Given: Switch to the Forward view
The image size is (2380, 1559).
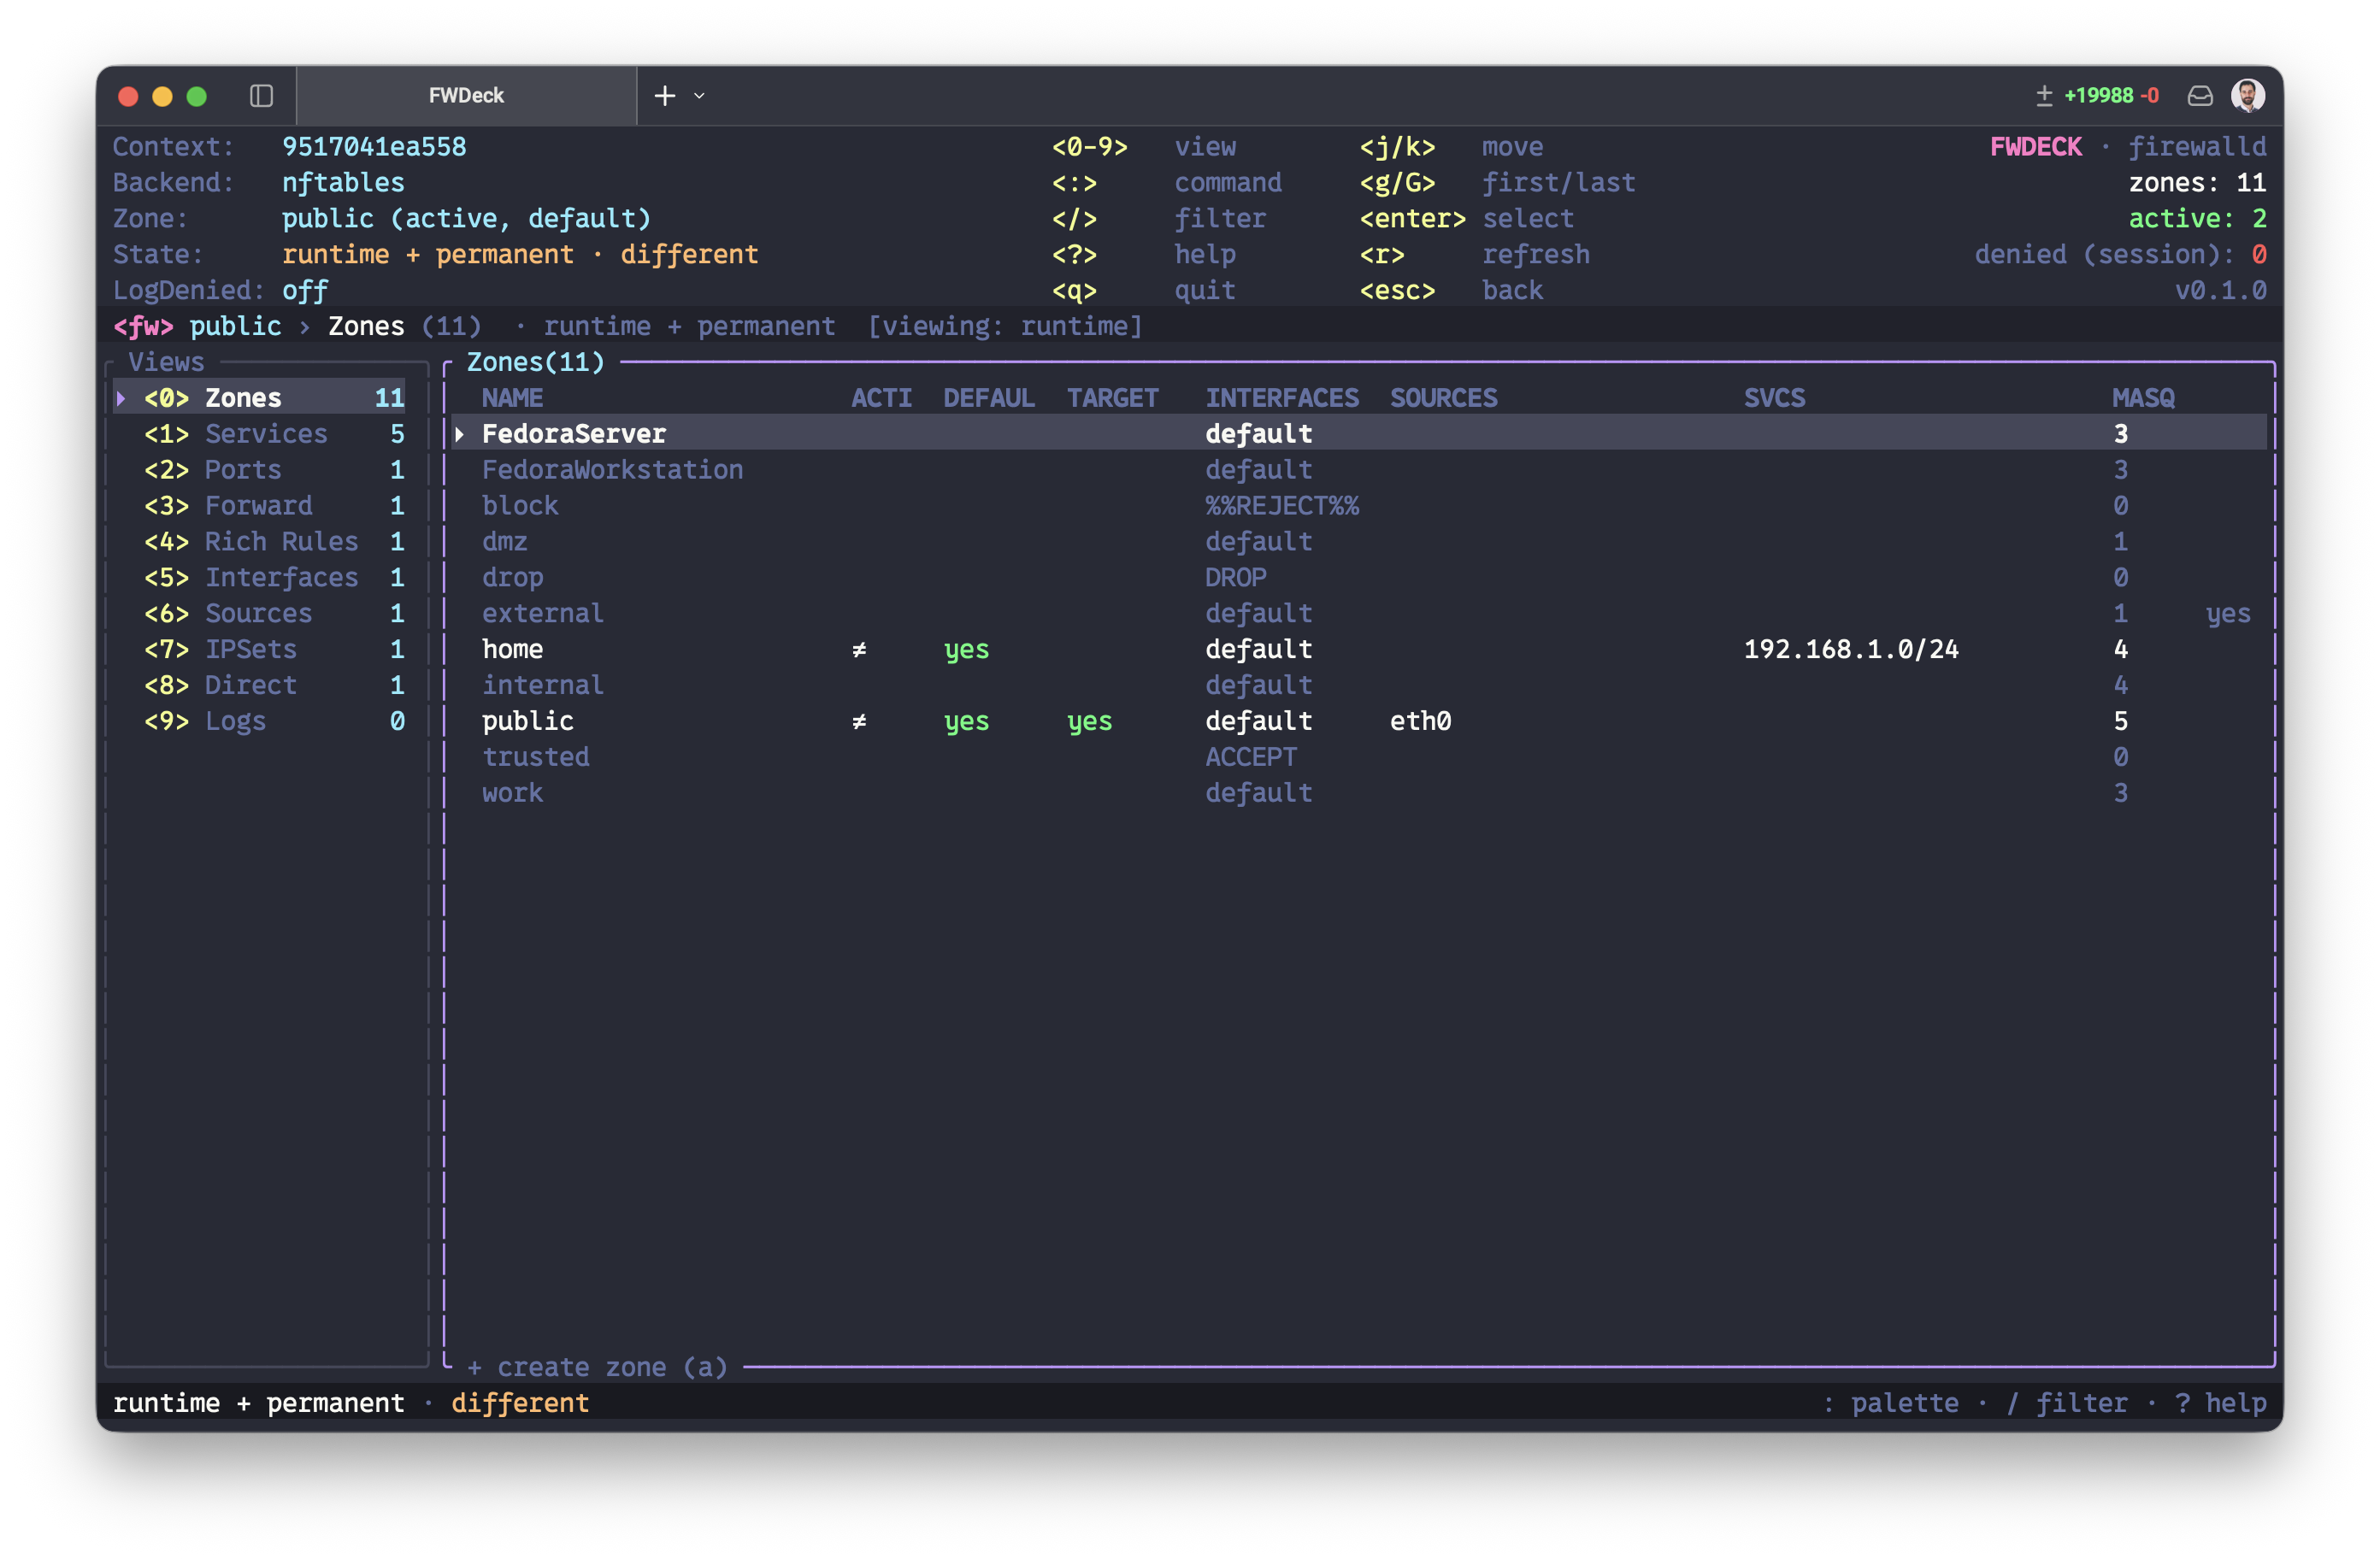Looking at the screenshot, I should [x=260, y=506].
